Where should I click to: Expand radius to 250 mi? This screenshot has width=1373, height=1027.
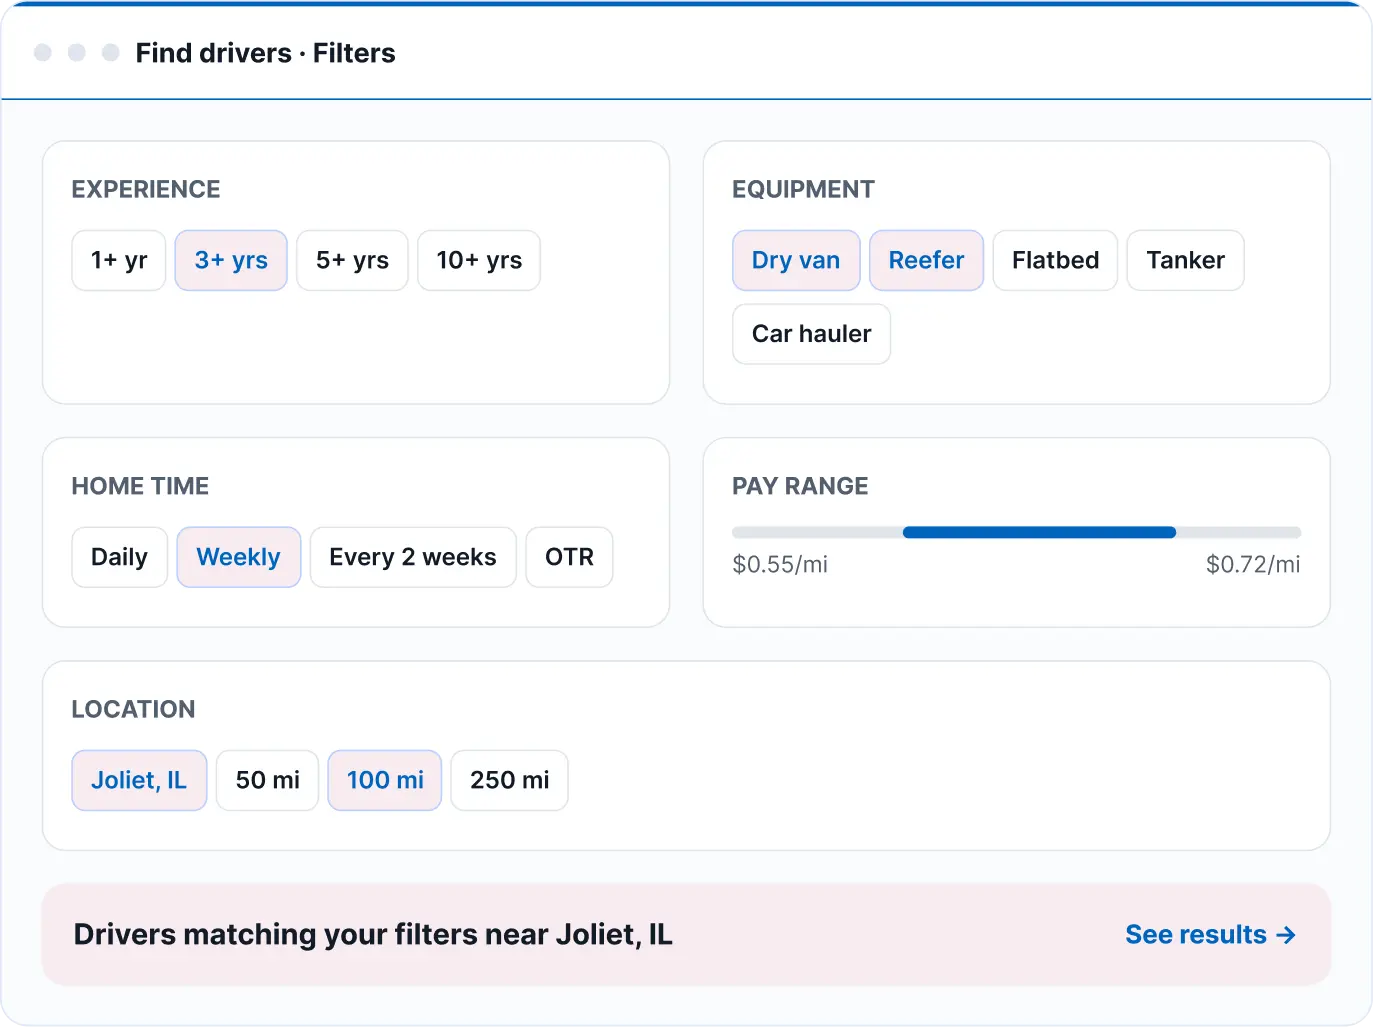509,780
